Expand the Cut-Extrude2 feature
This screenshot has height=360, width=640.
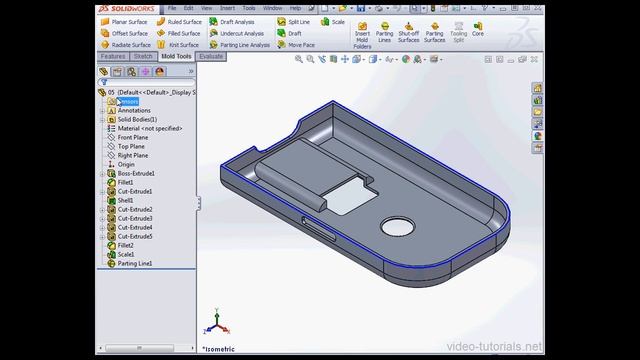pyautogui.click(x=102, y=209)
